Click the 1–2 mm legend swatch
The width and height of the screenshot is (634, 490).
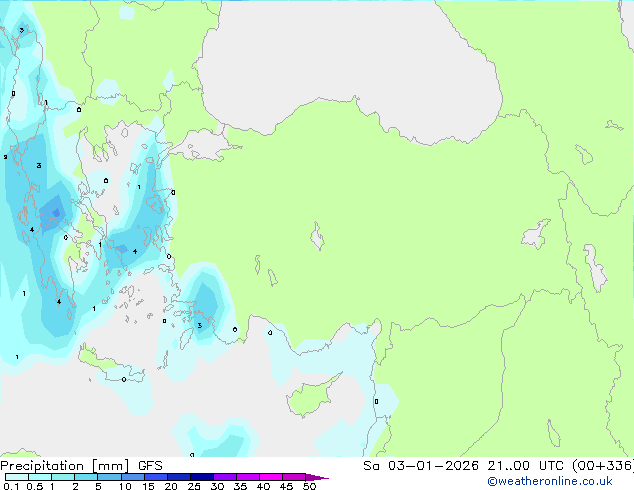coord(63,477)
